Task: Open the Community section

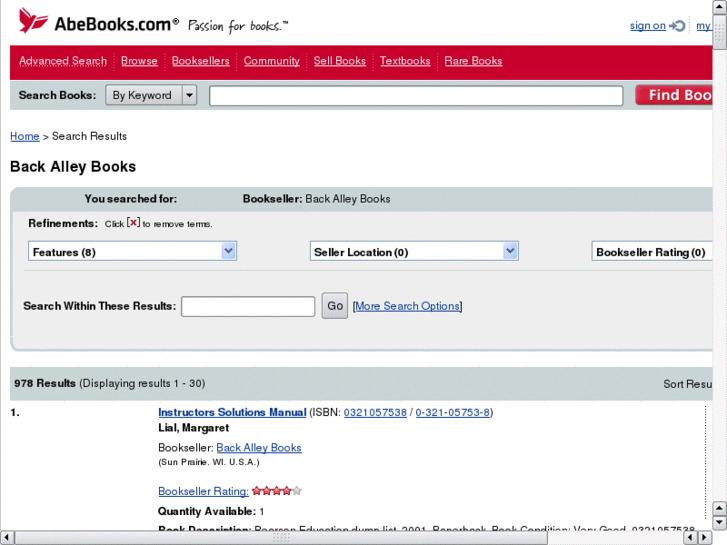Action: pyautogui.click(x=272, y=61)
